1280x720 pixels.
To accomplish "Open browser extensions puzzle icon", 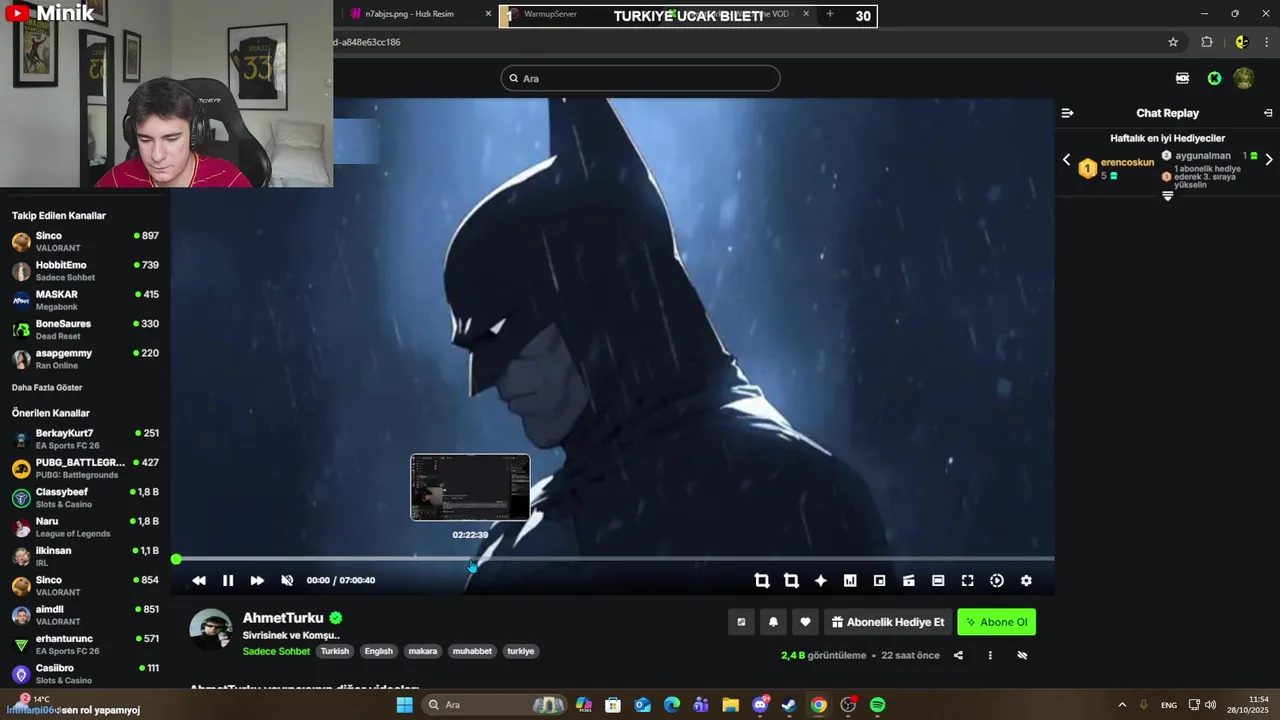I will (1207, 42).
